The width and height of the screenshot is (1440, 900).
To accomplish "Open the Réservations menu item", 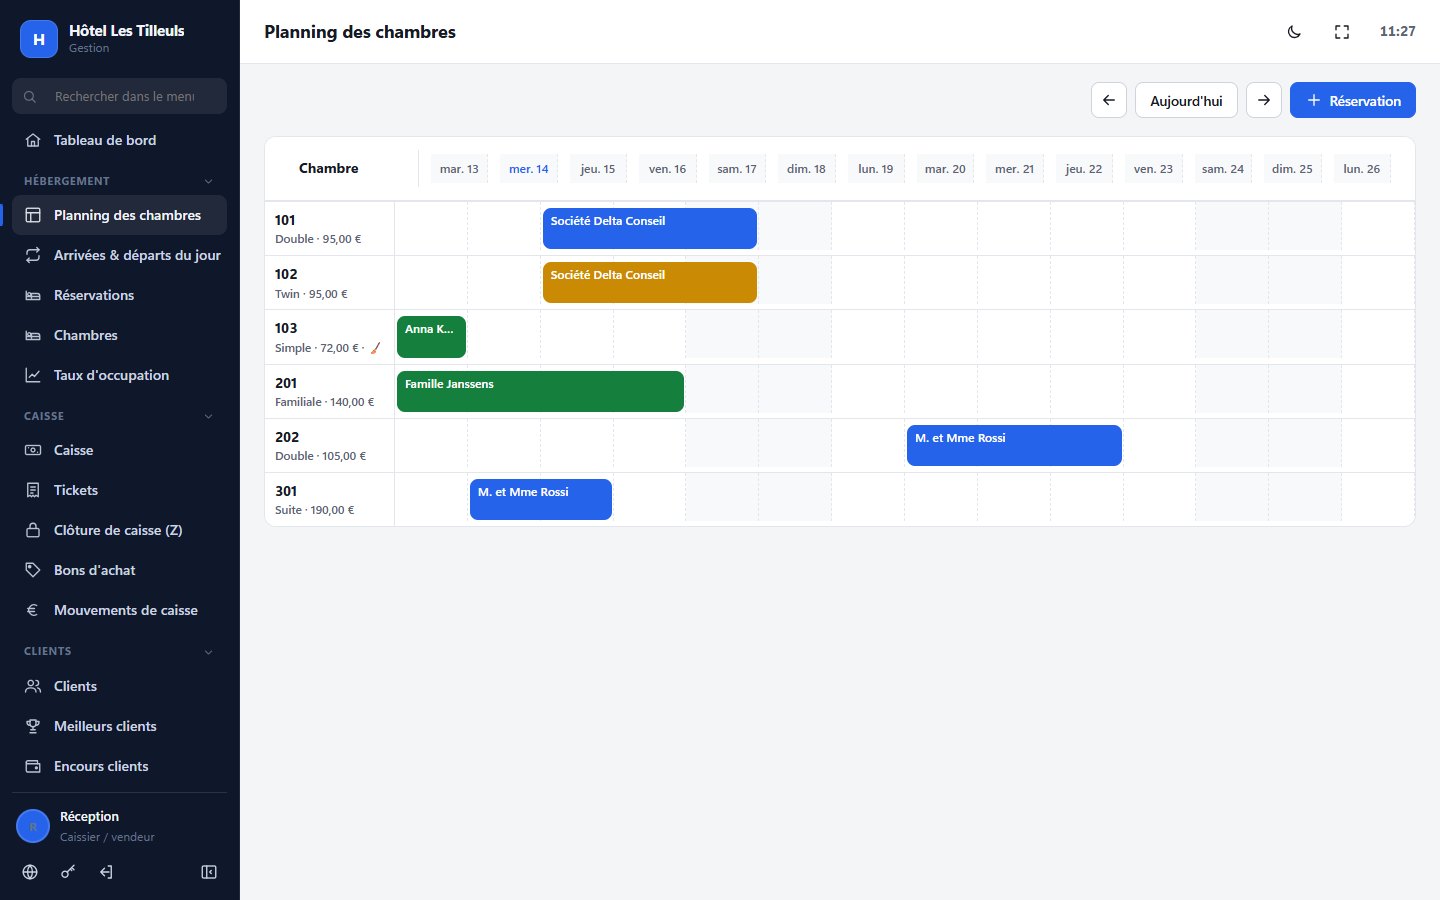I will click(x=119, y=295).
